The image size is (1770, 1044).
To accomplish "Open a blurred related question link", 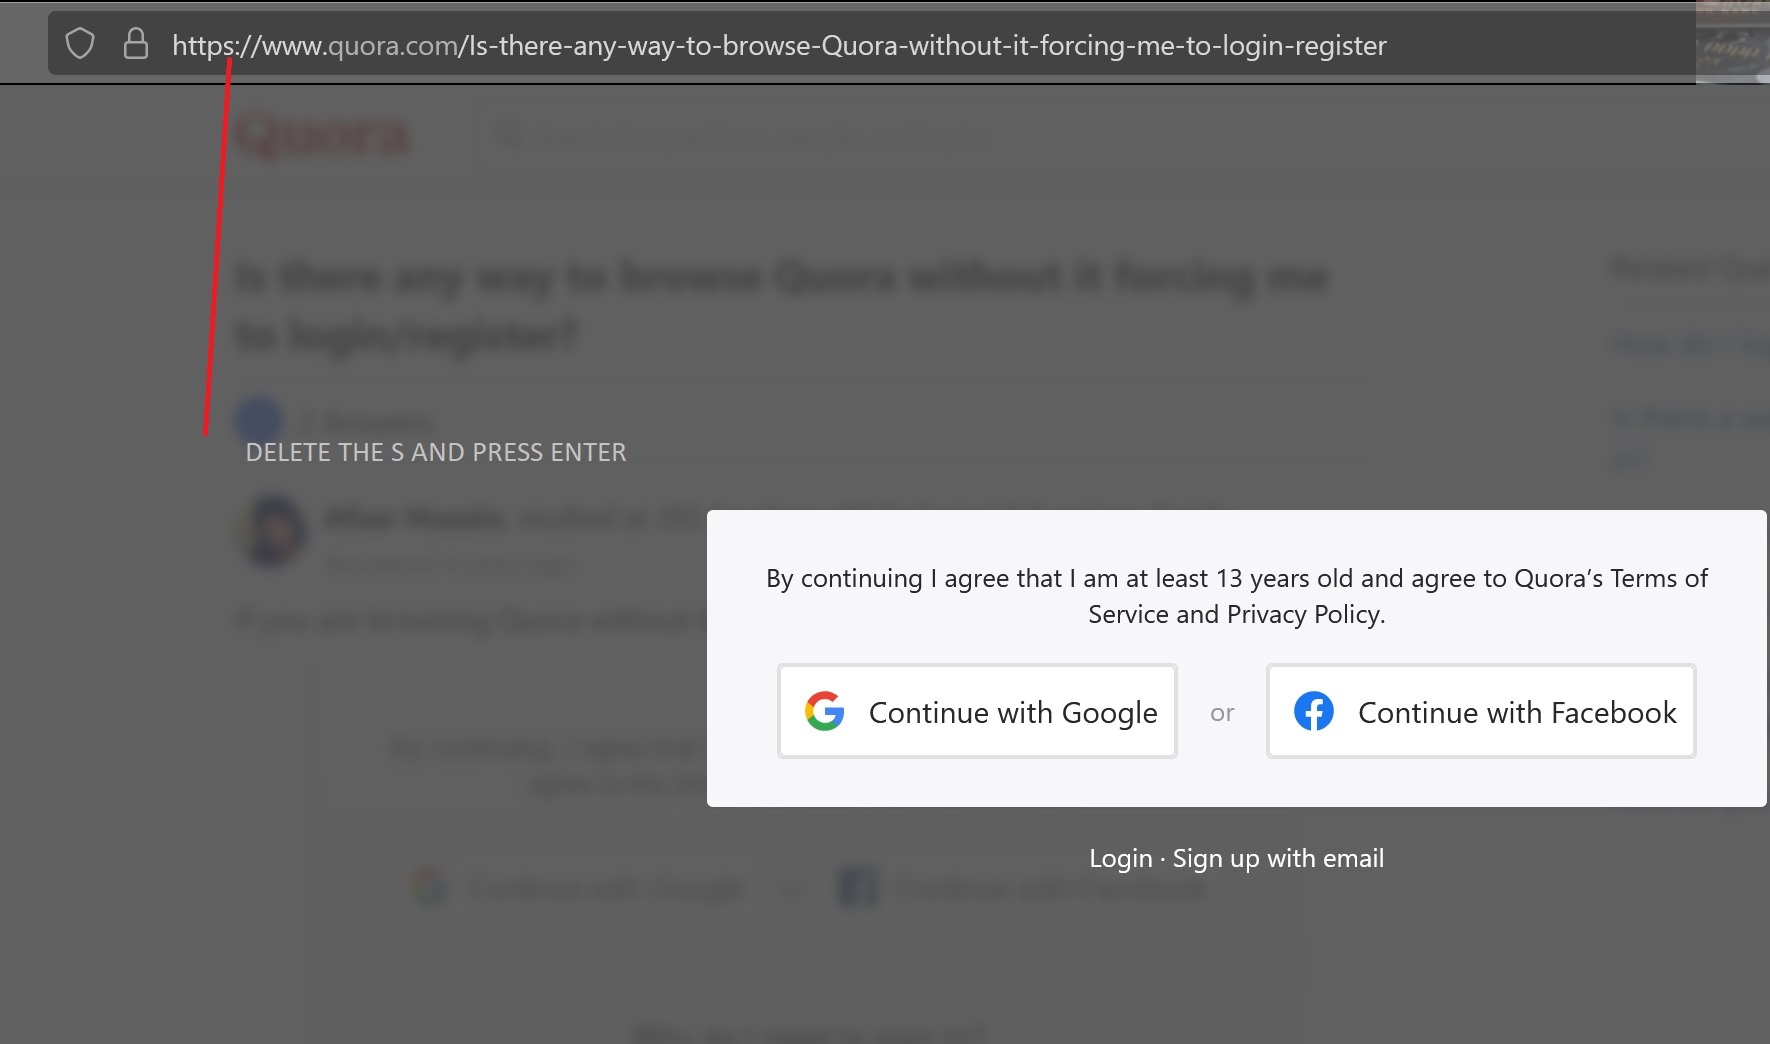I will coord(1690,343).
